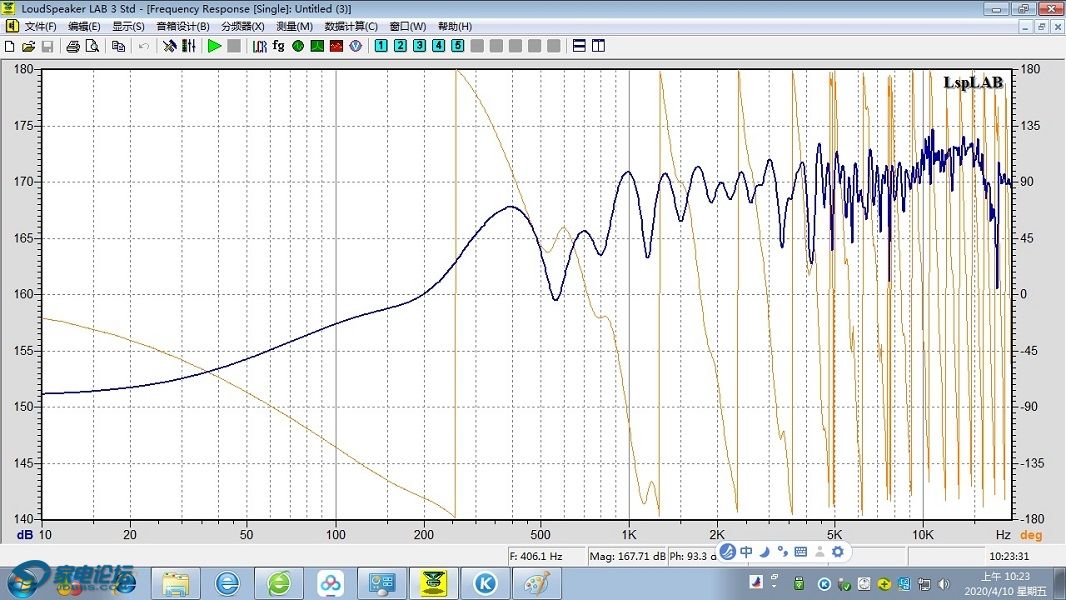Expand the 音箱设计(B) menu

pos(183,26)
